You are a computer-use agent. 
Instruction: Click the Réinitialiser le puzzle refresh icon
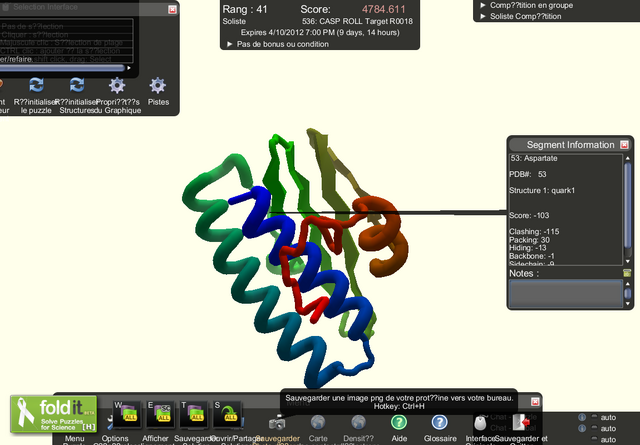pyautogui.click(x=36, y=85)
